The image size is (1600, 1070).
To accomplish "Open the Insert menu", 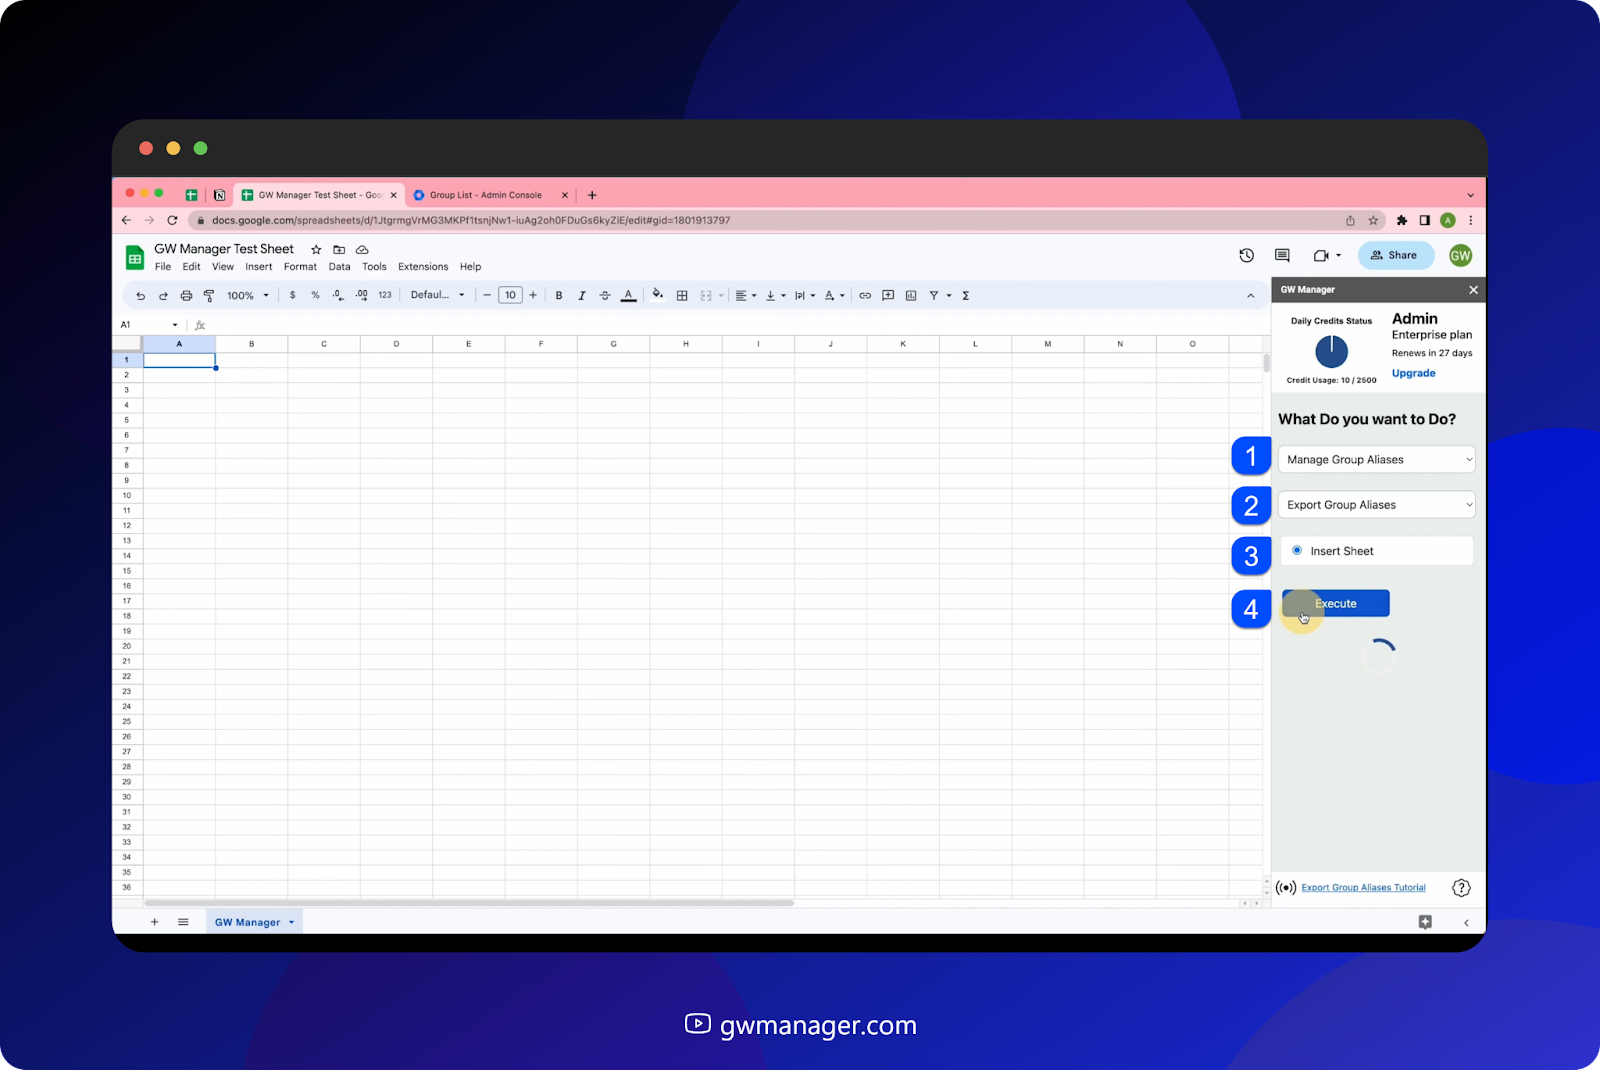I will (x=259, y=267).
